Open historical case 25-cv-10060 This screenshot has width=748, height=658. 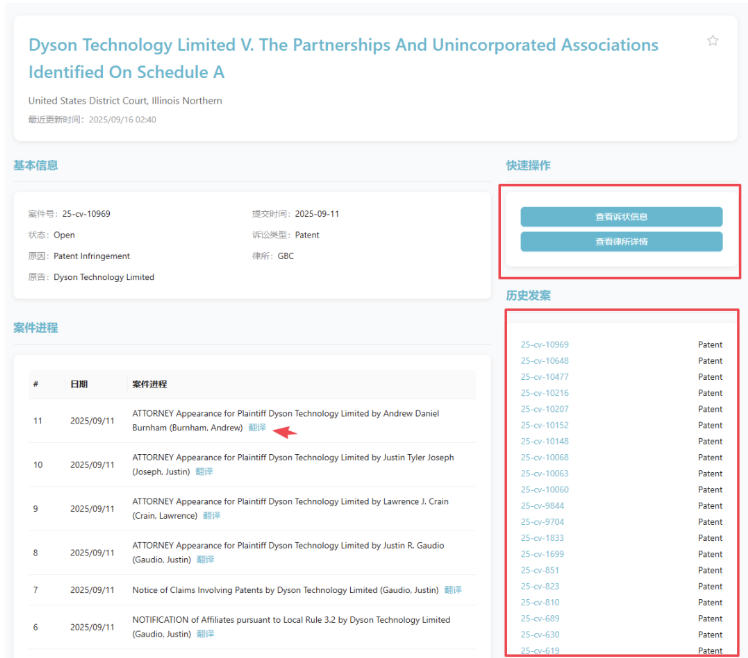544,490
